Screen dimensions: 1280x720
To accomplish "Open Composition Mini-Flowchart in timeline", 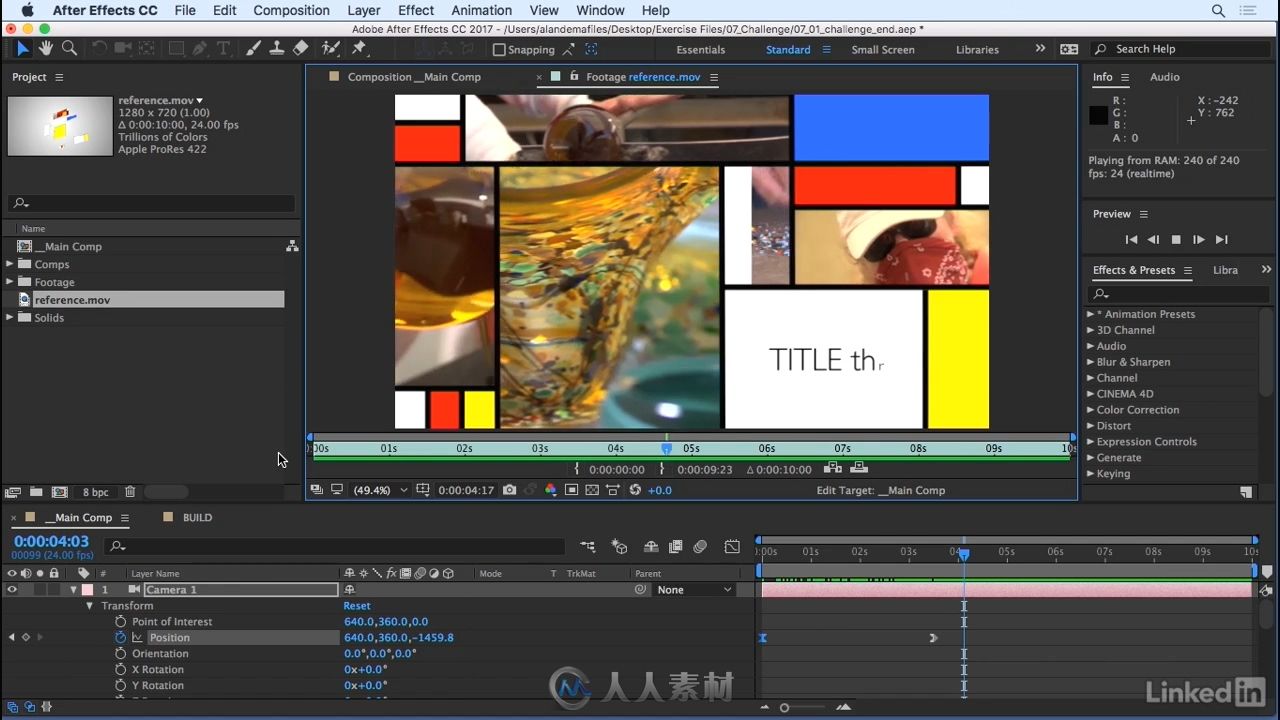I will tap(588, 547).
